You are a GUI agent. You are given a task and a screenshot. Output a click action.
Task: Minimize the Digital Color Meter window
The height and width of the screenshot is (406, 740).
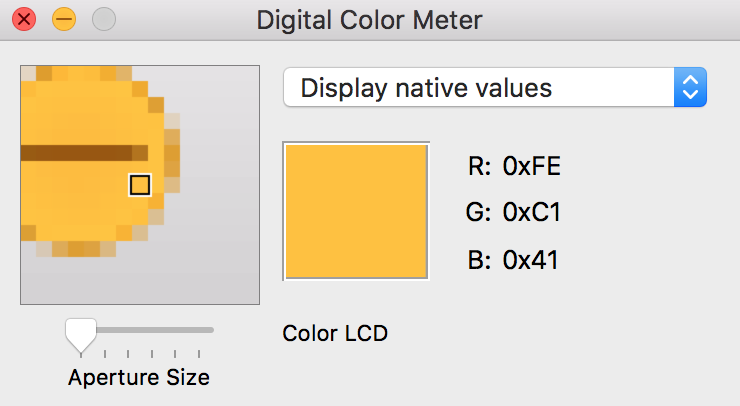tap(64, 19)
